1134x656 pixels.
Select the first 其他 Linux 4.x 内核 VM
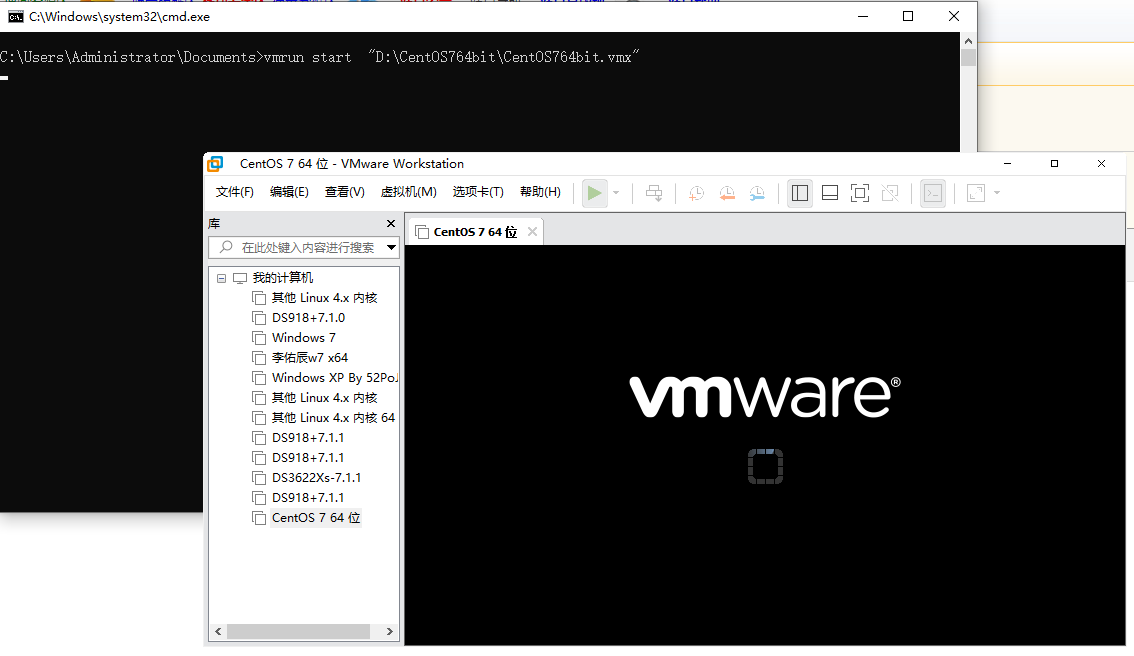click(325, 298)
